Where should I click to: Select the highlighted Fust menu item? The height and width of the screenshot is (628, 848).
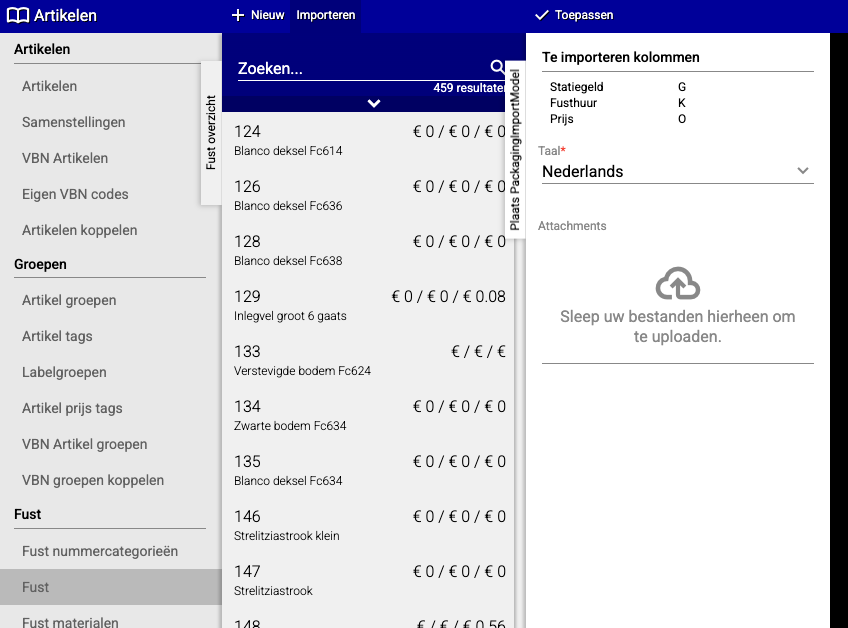click(111, 587)
